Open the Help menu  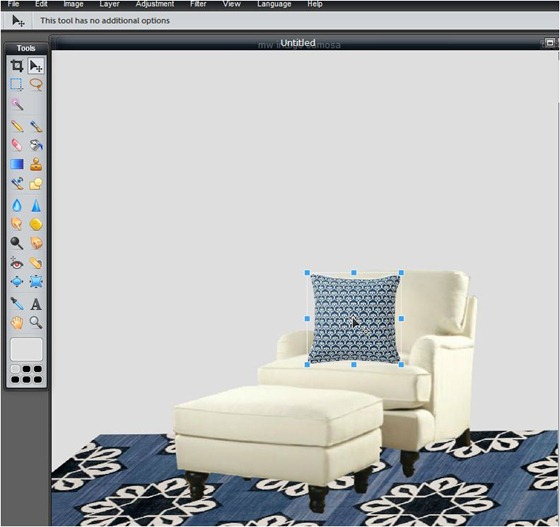click(x=315, y=4)
